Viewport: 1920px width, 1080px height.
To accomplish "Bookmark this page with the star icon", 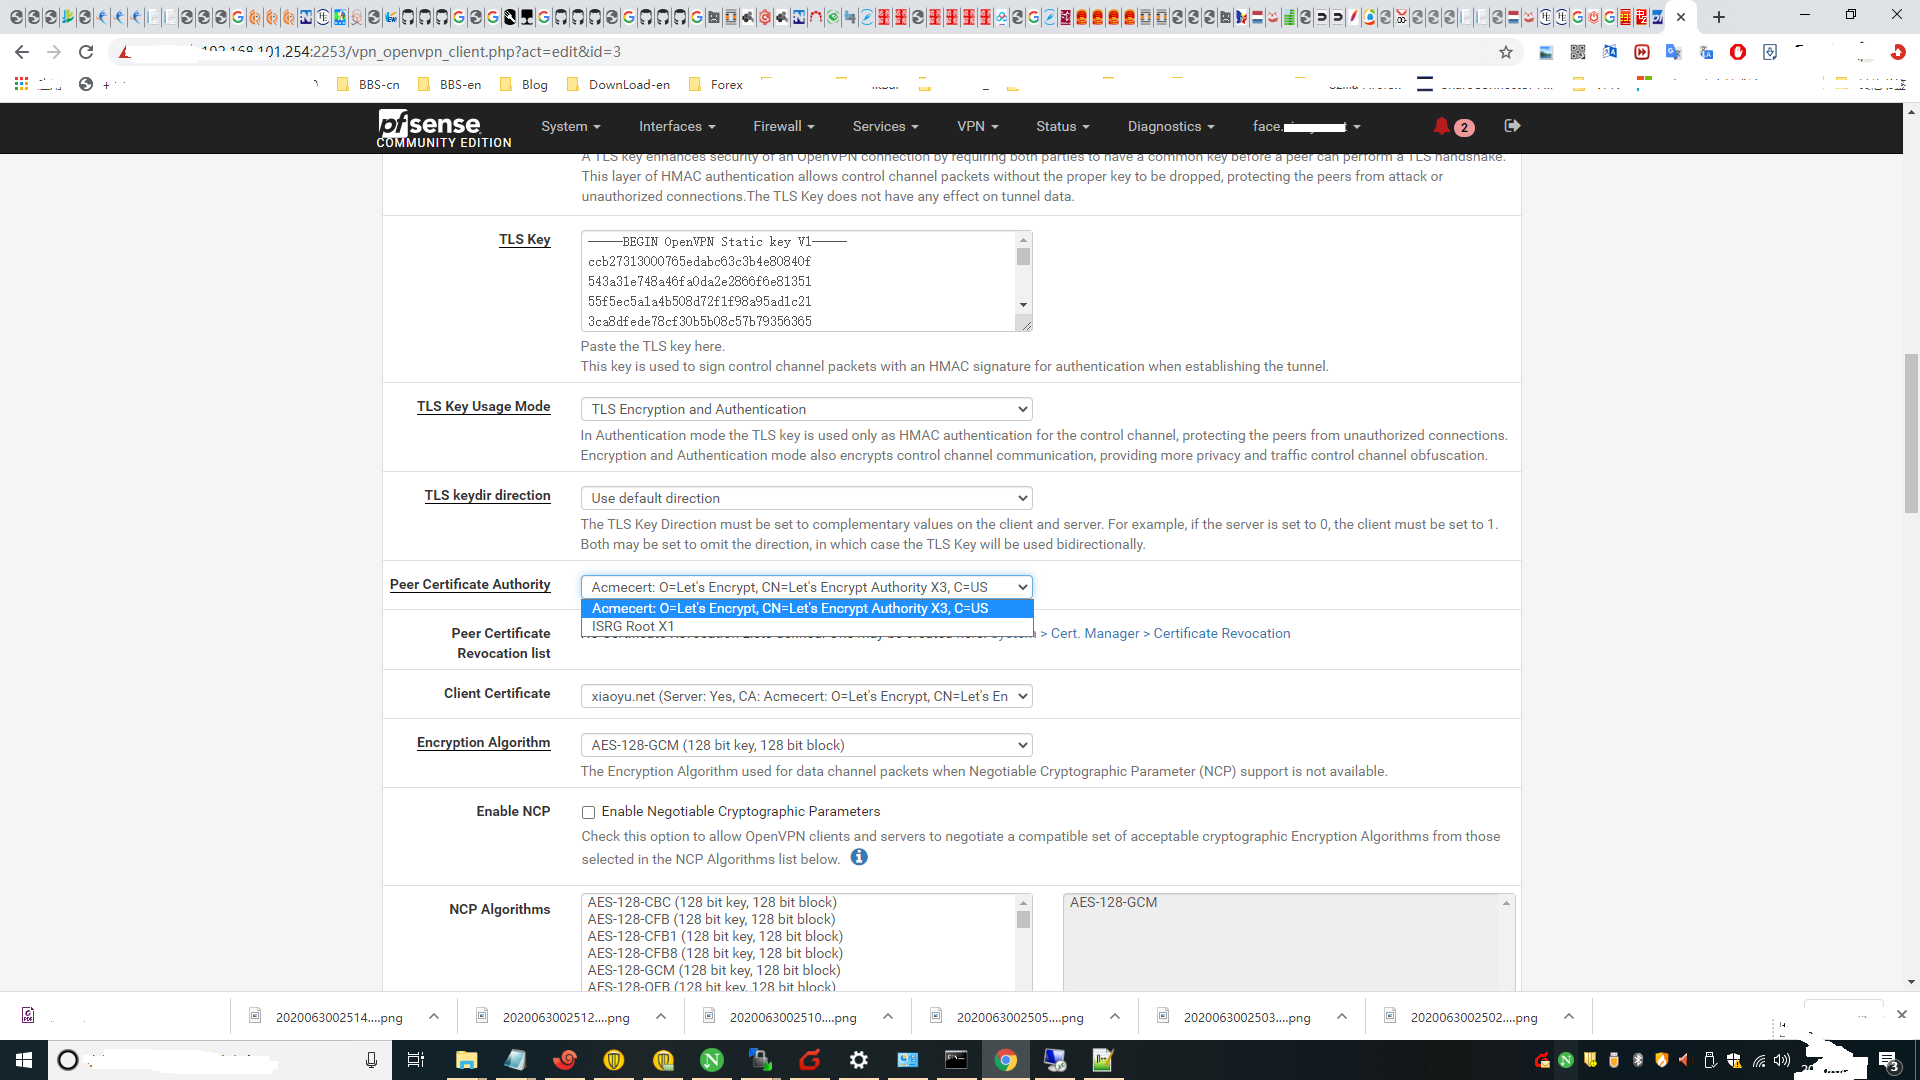I will [1506, 52].
